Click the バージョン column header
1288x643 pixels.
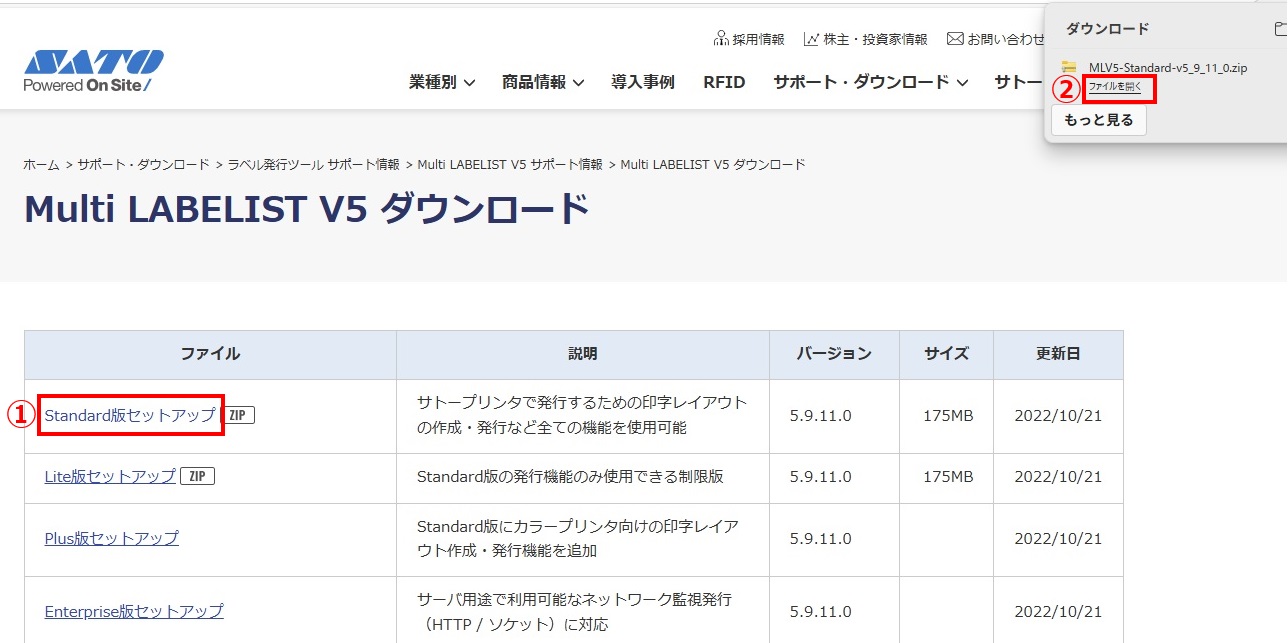pos(834,354)
